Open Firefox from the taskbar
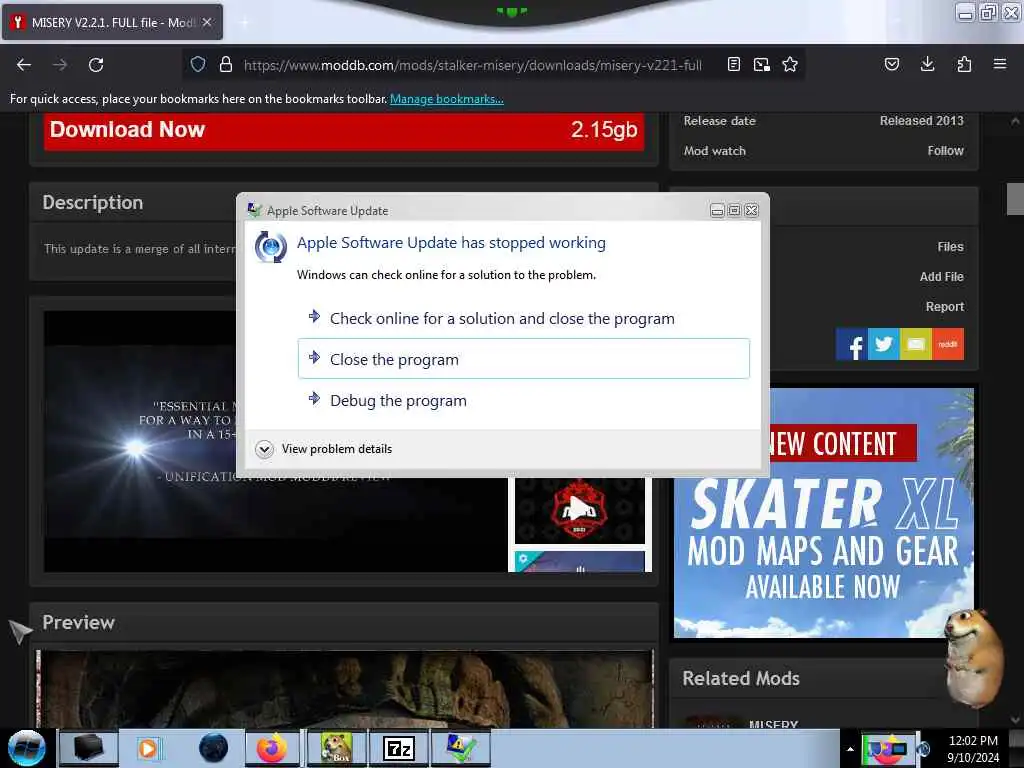The height and width of the screenshot is (768, 1024). (x=272, y=748)
